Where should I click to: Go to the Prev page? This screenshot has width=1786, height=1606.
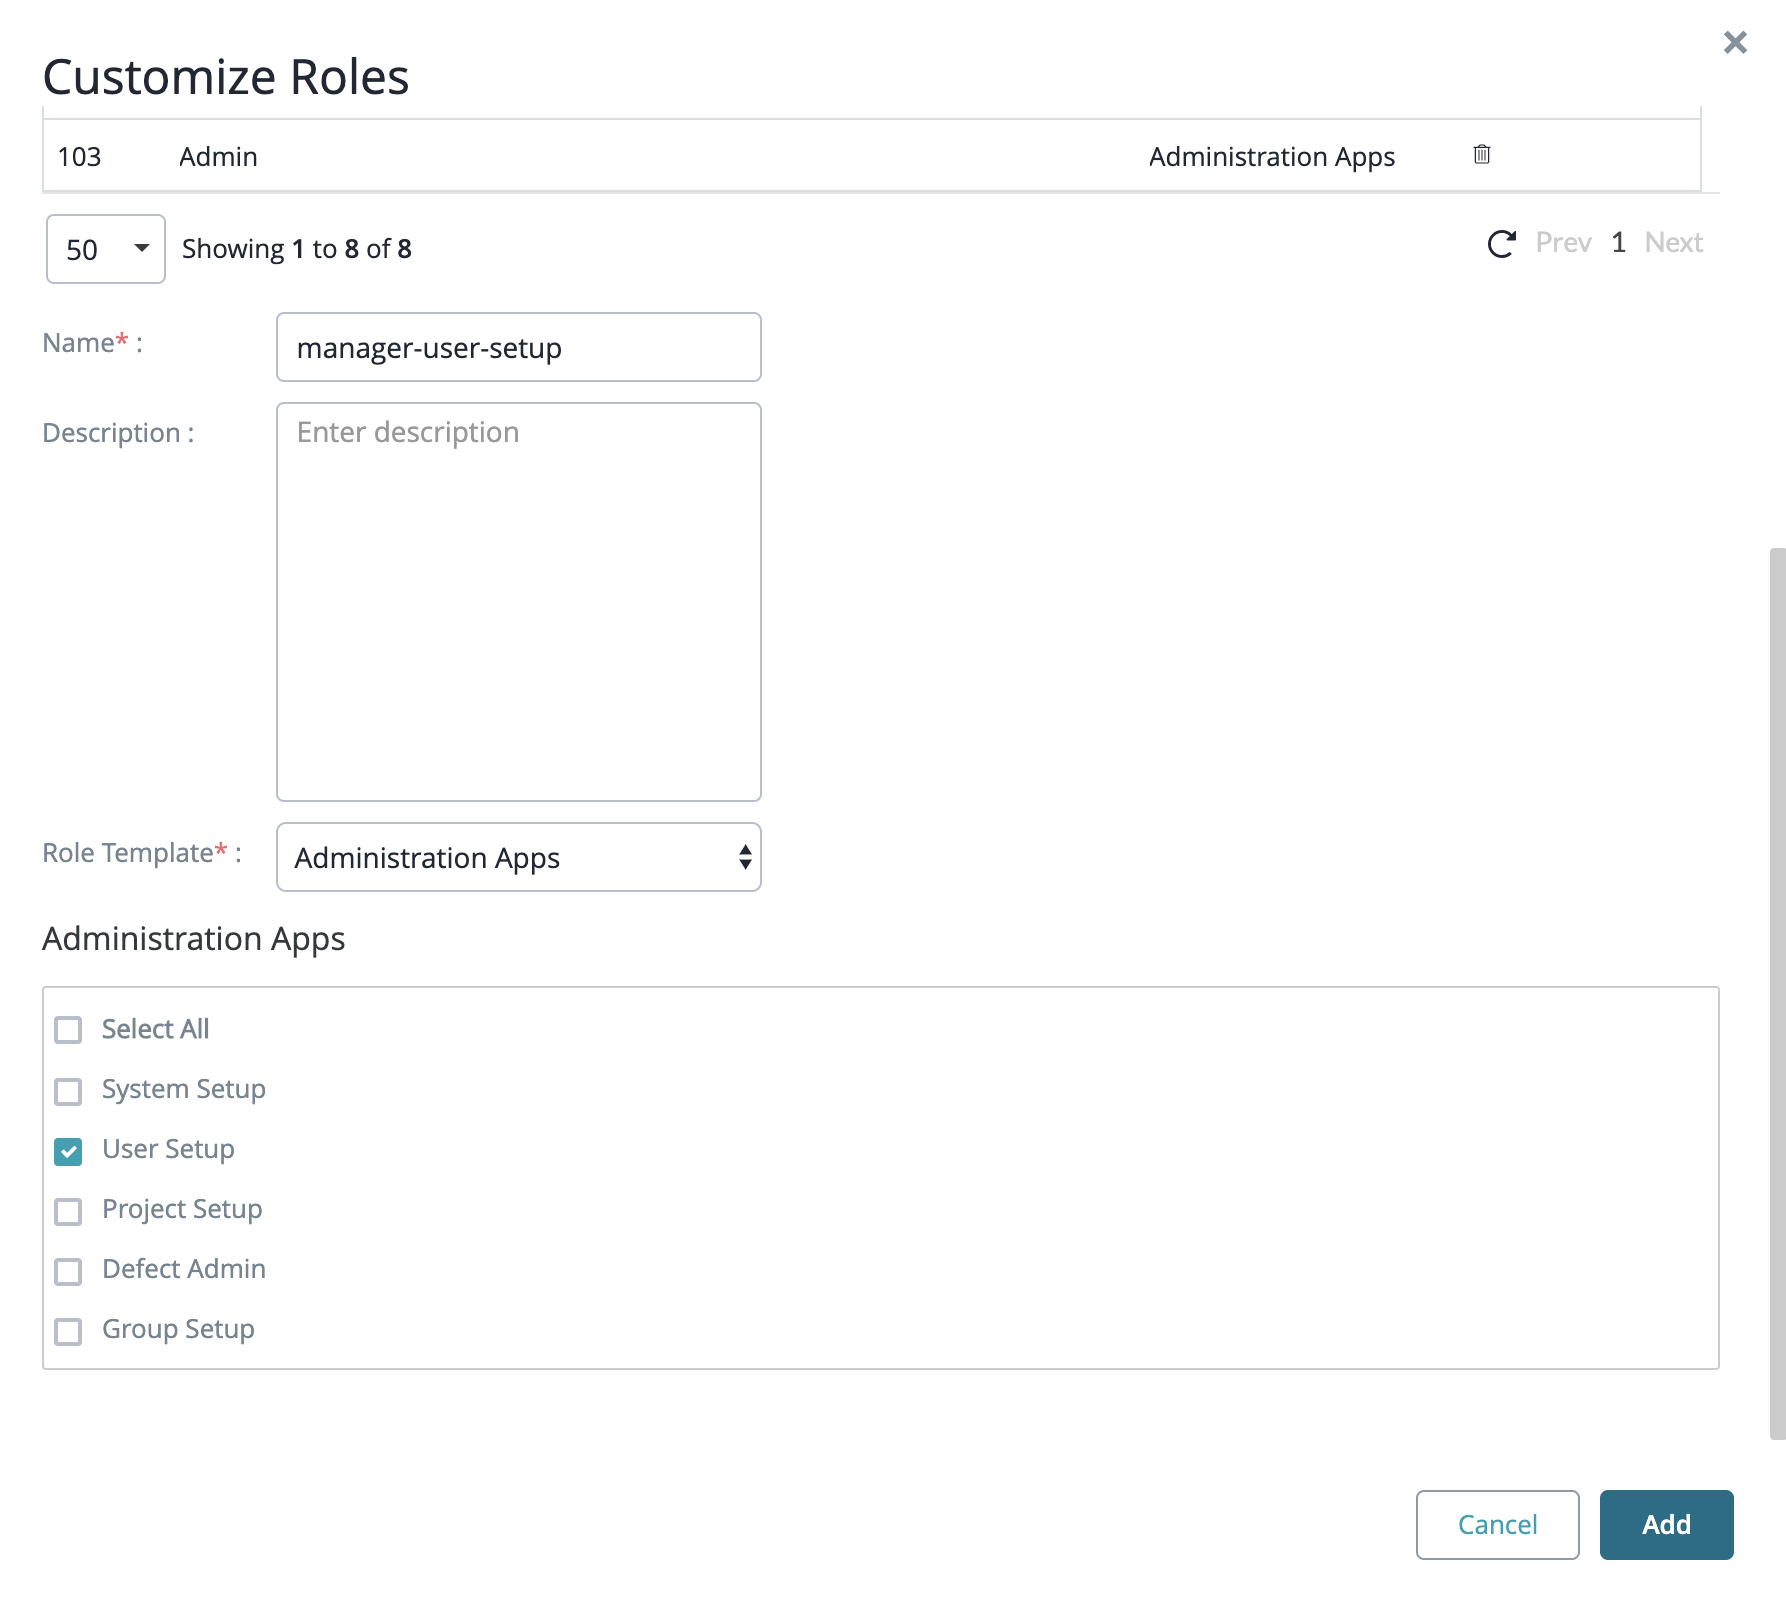[1562, 243]
